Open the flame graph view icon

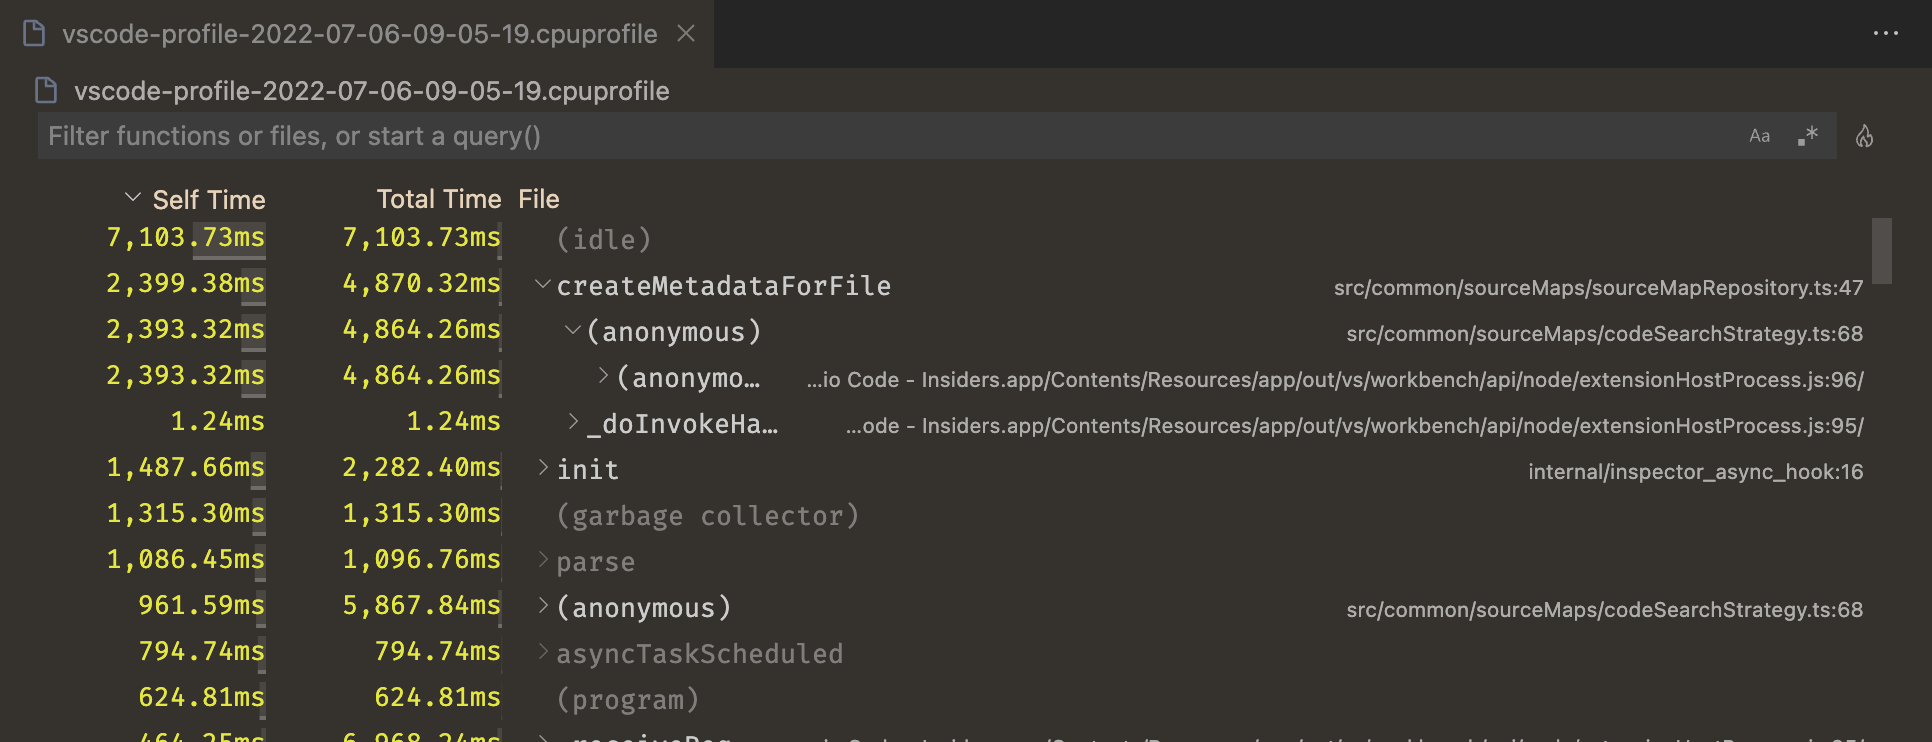coord(1864,136)
